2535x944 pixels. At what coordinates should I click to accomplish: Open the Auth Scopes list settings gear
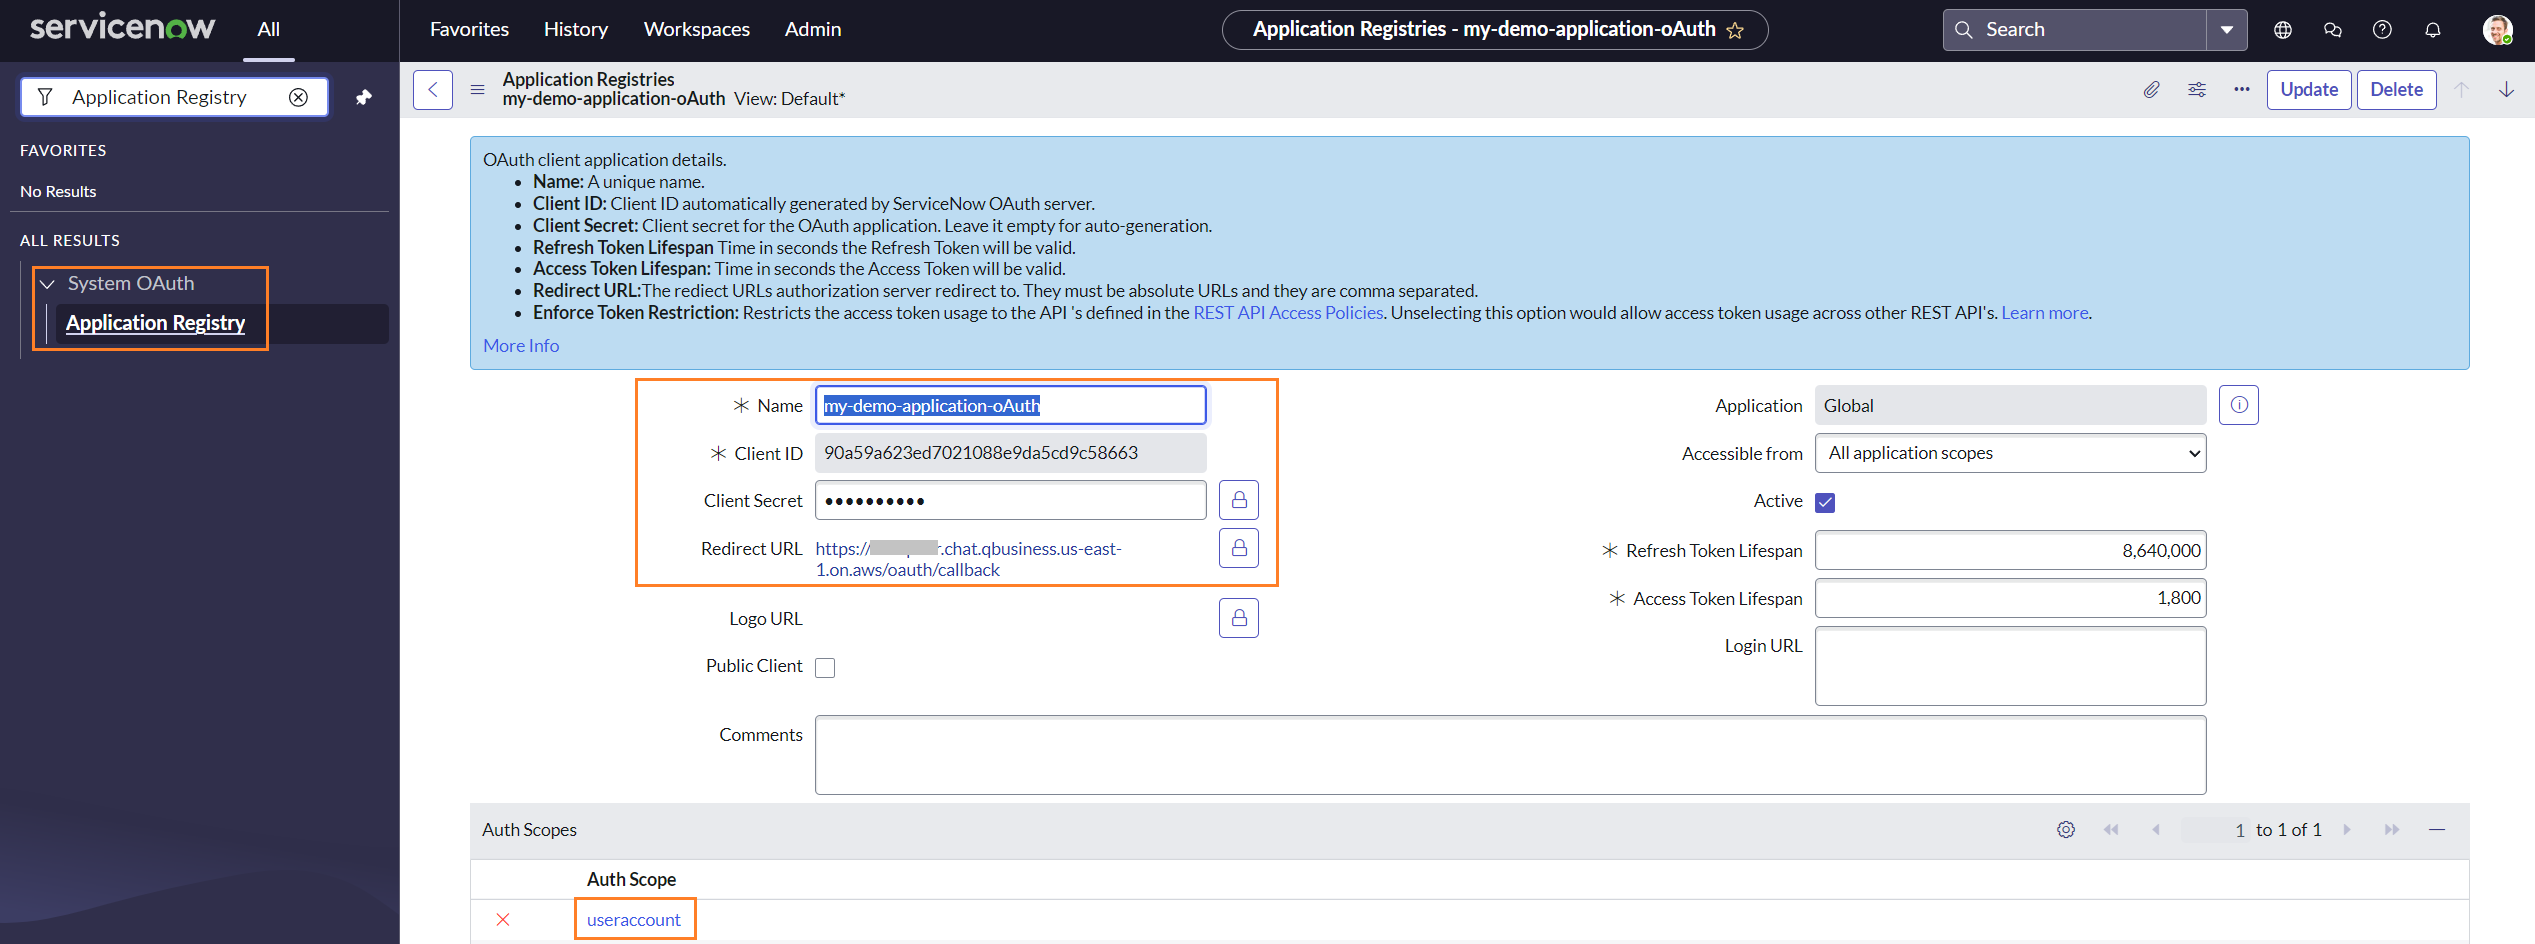[x=2066, y=829]
